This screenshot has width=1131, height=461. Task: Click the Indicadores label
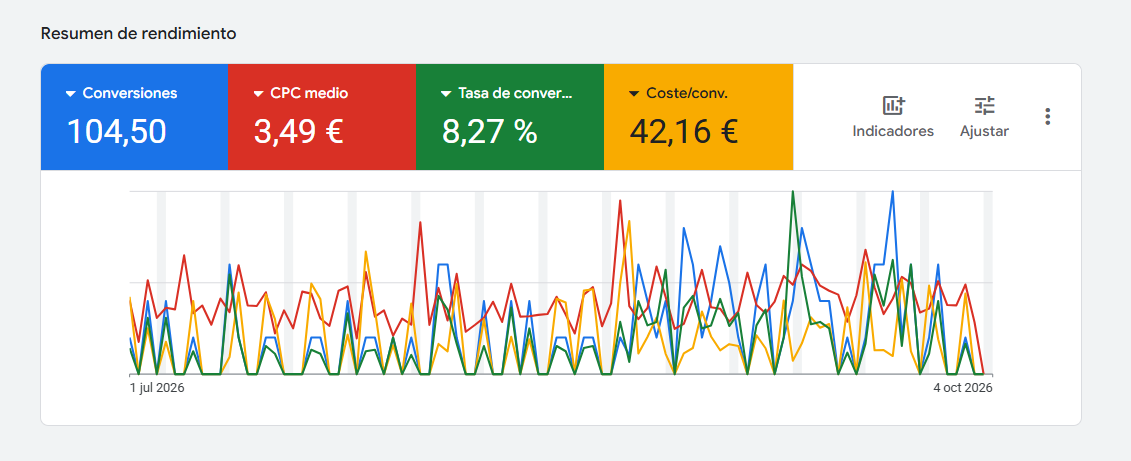[893, 131]
